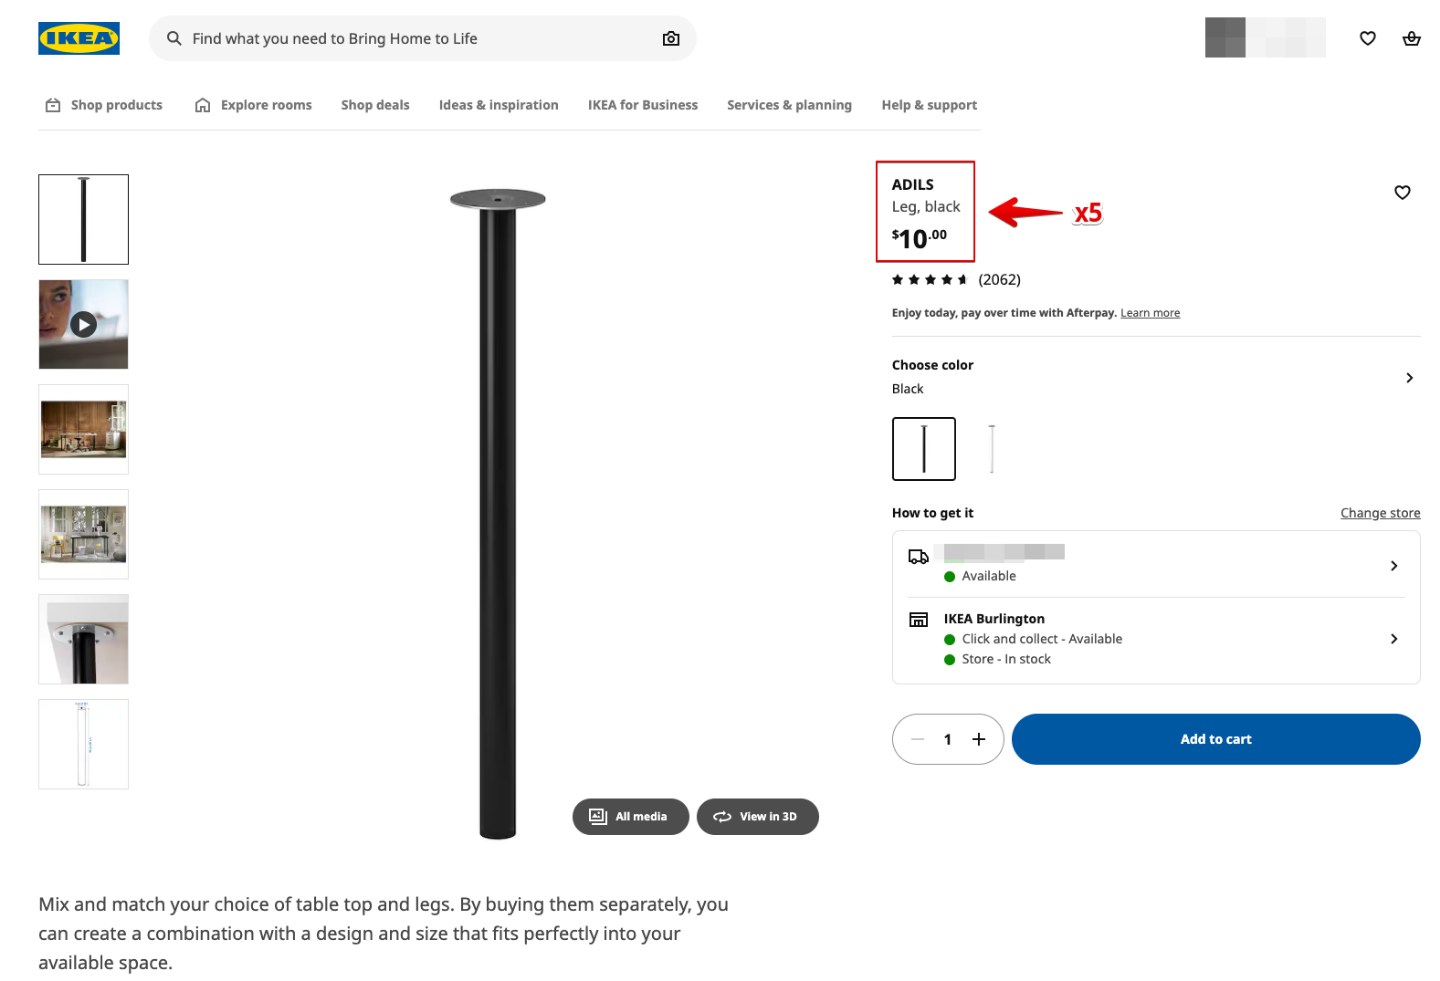Screen dimensions: 1440x981
Task: Open favorites heart in the header
Action: coord(1367,38)
